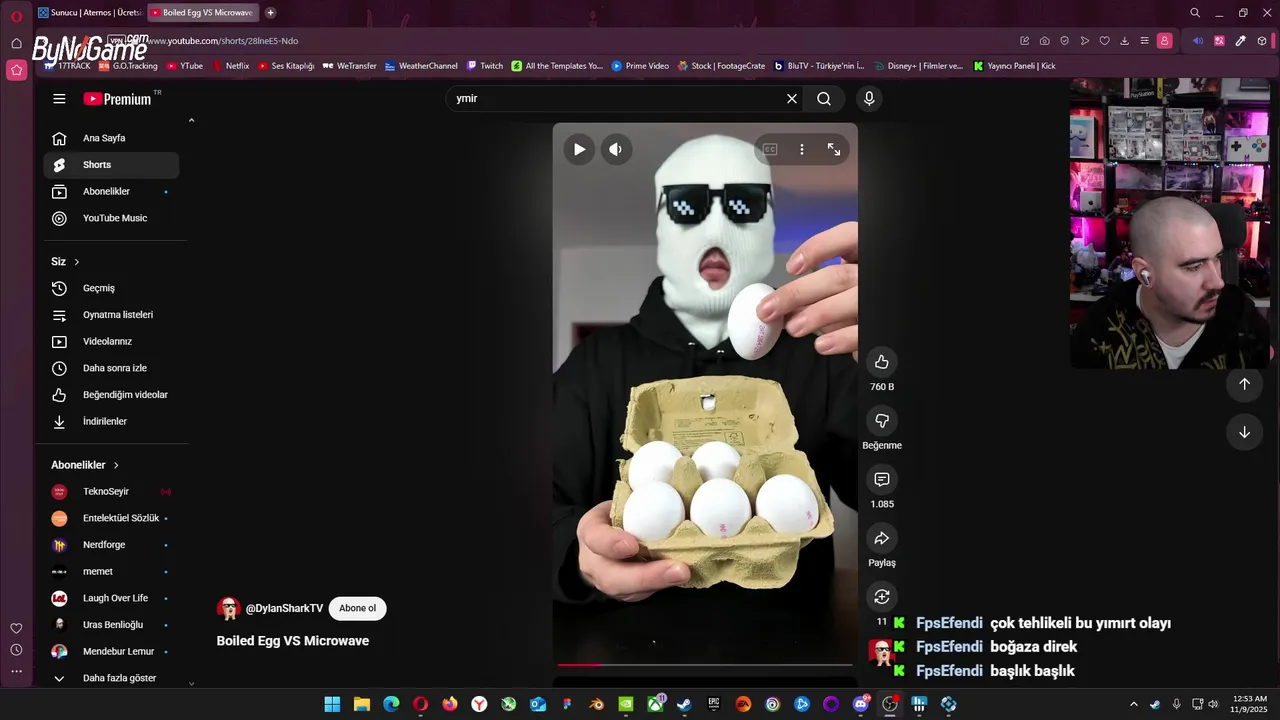Open the Nerdforge channel
The width and height of the screenshot is (1280, 720).
(x=111, y=545)
